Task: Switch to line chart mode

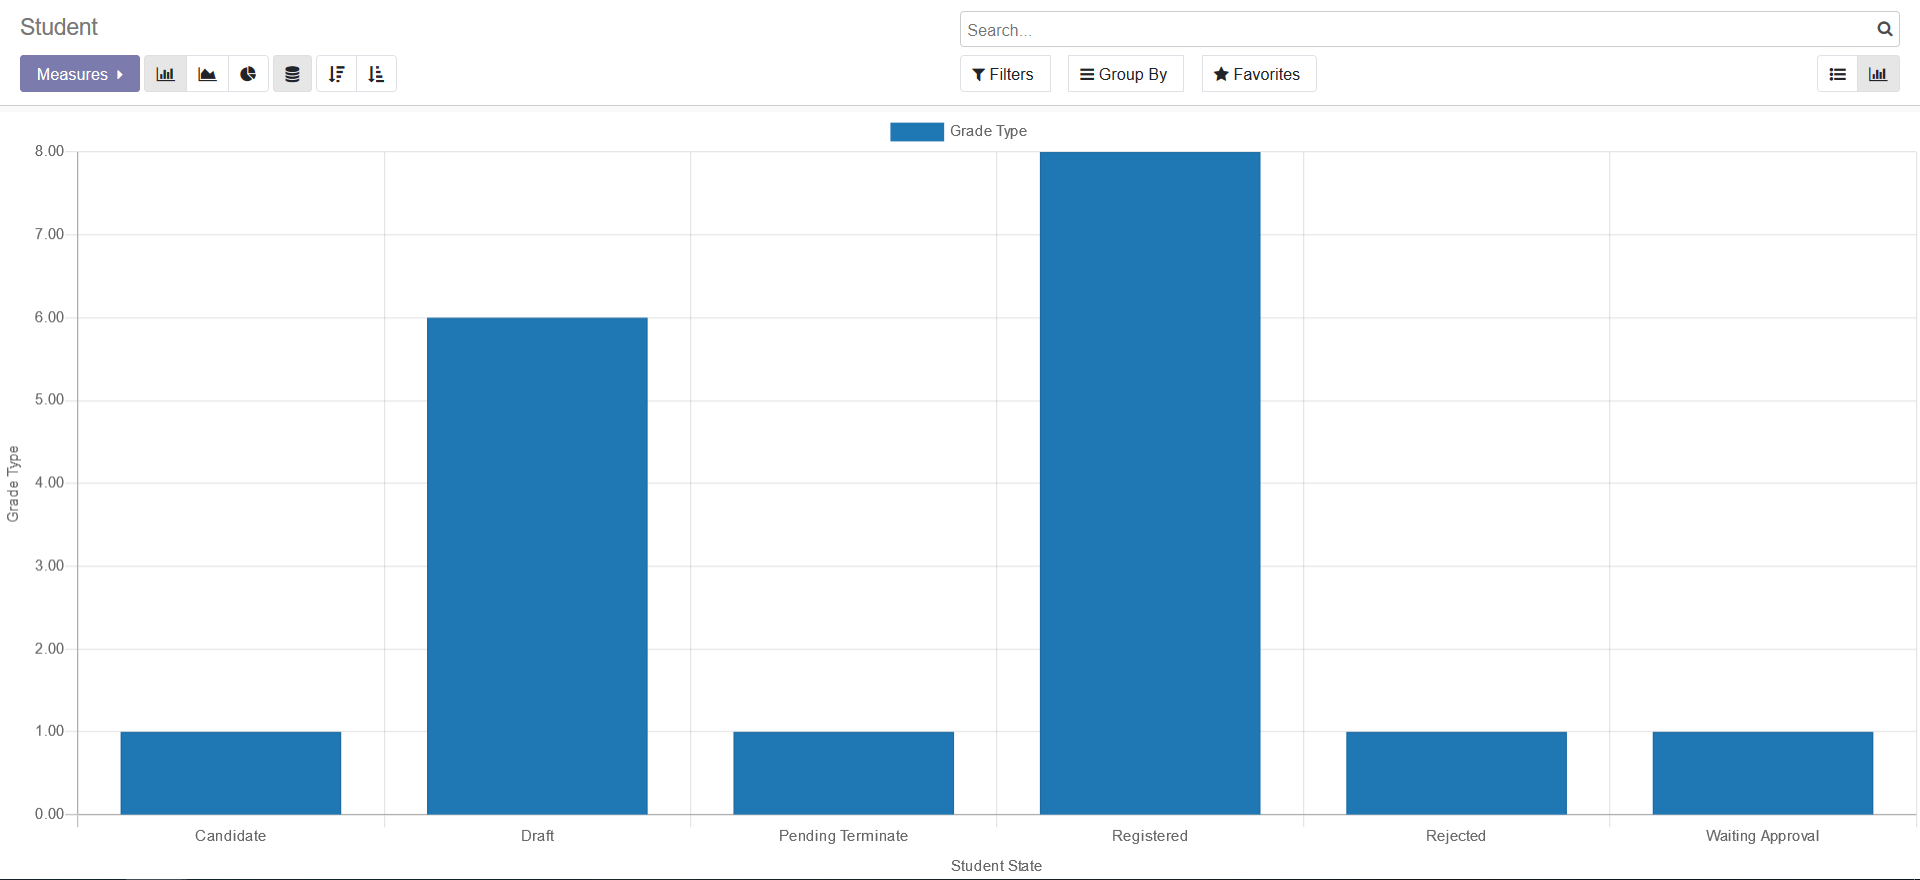Action: (207, 74)
